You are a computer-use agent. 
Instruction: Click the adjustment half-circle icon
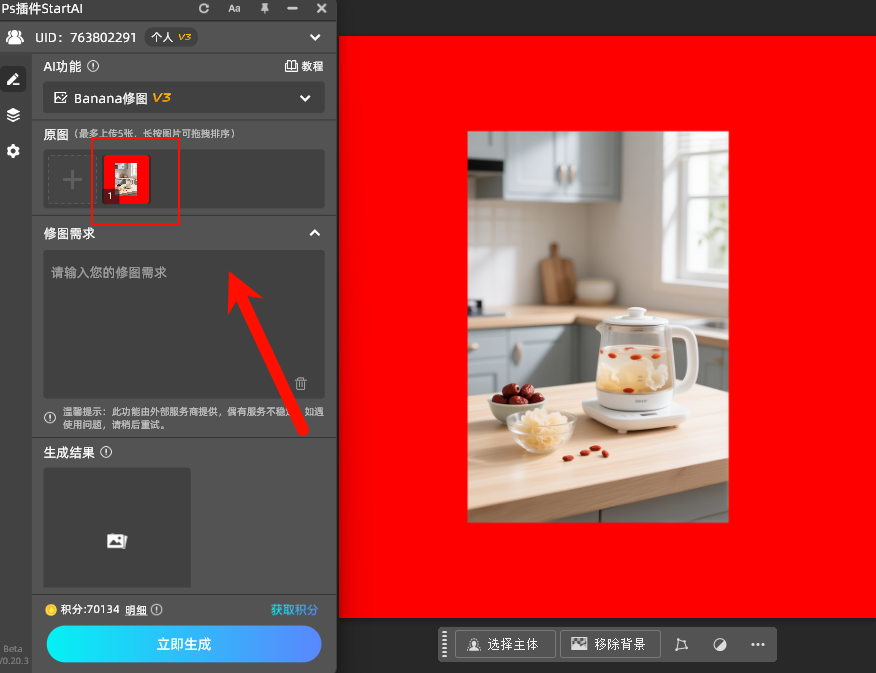[x=720, y=645]
